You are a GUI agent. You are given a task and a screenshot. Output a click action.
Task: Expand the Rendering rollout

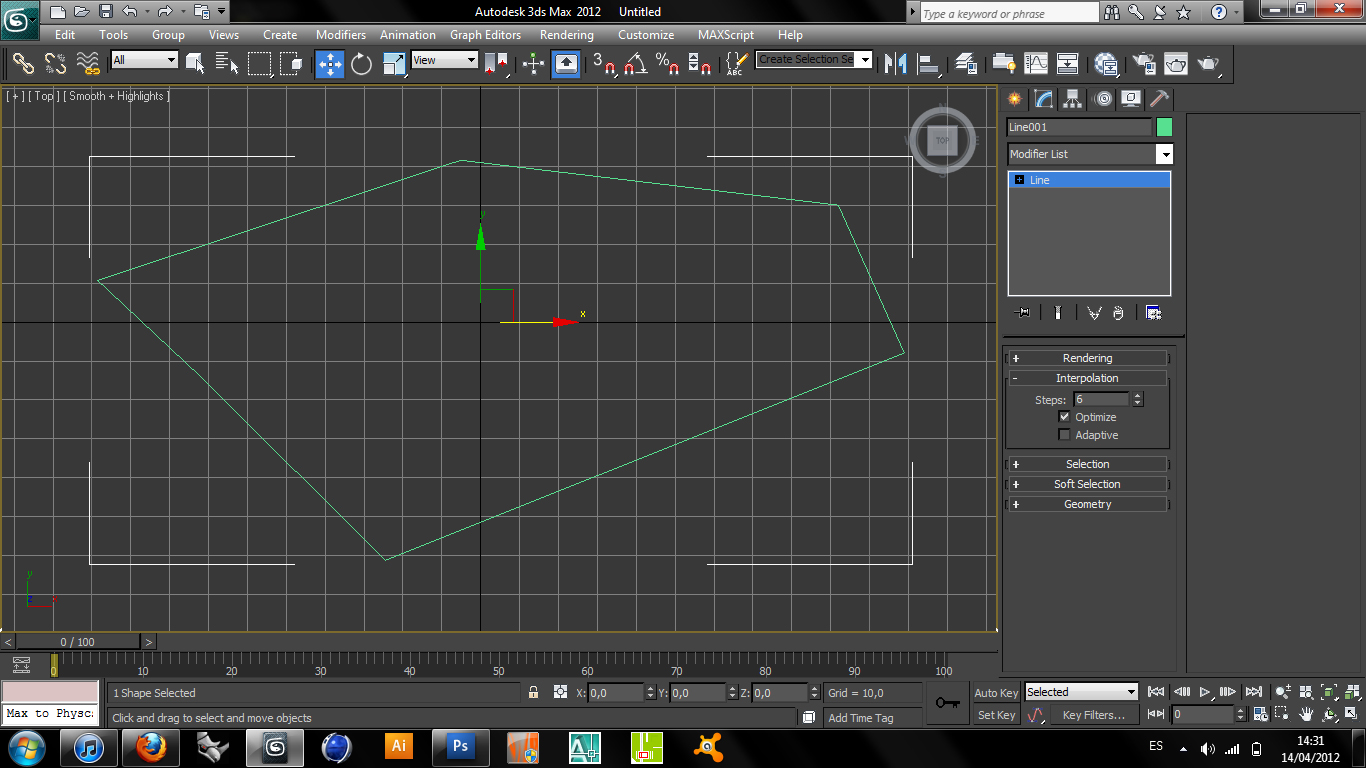(1087, 358)
